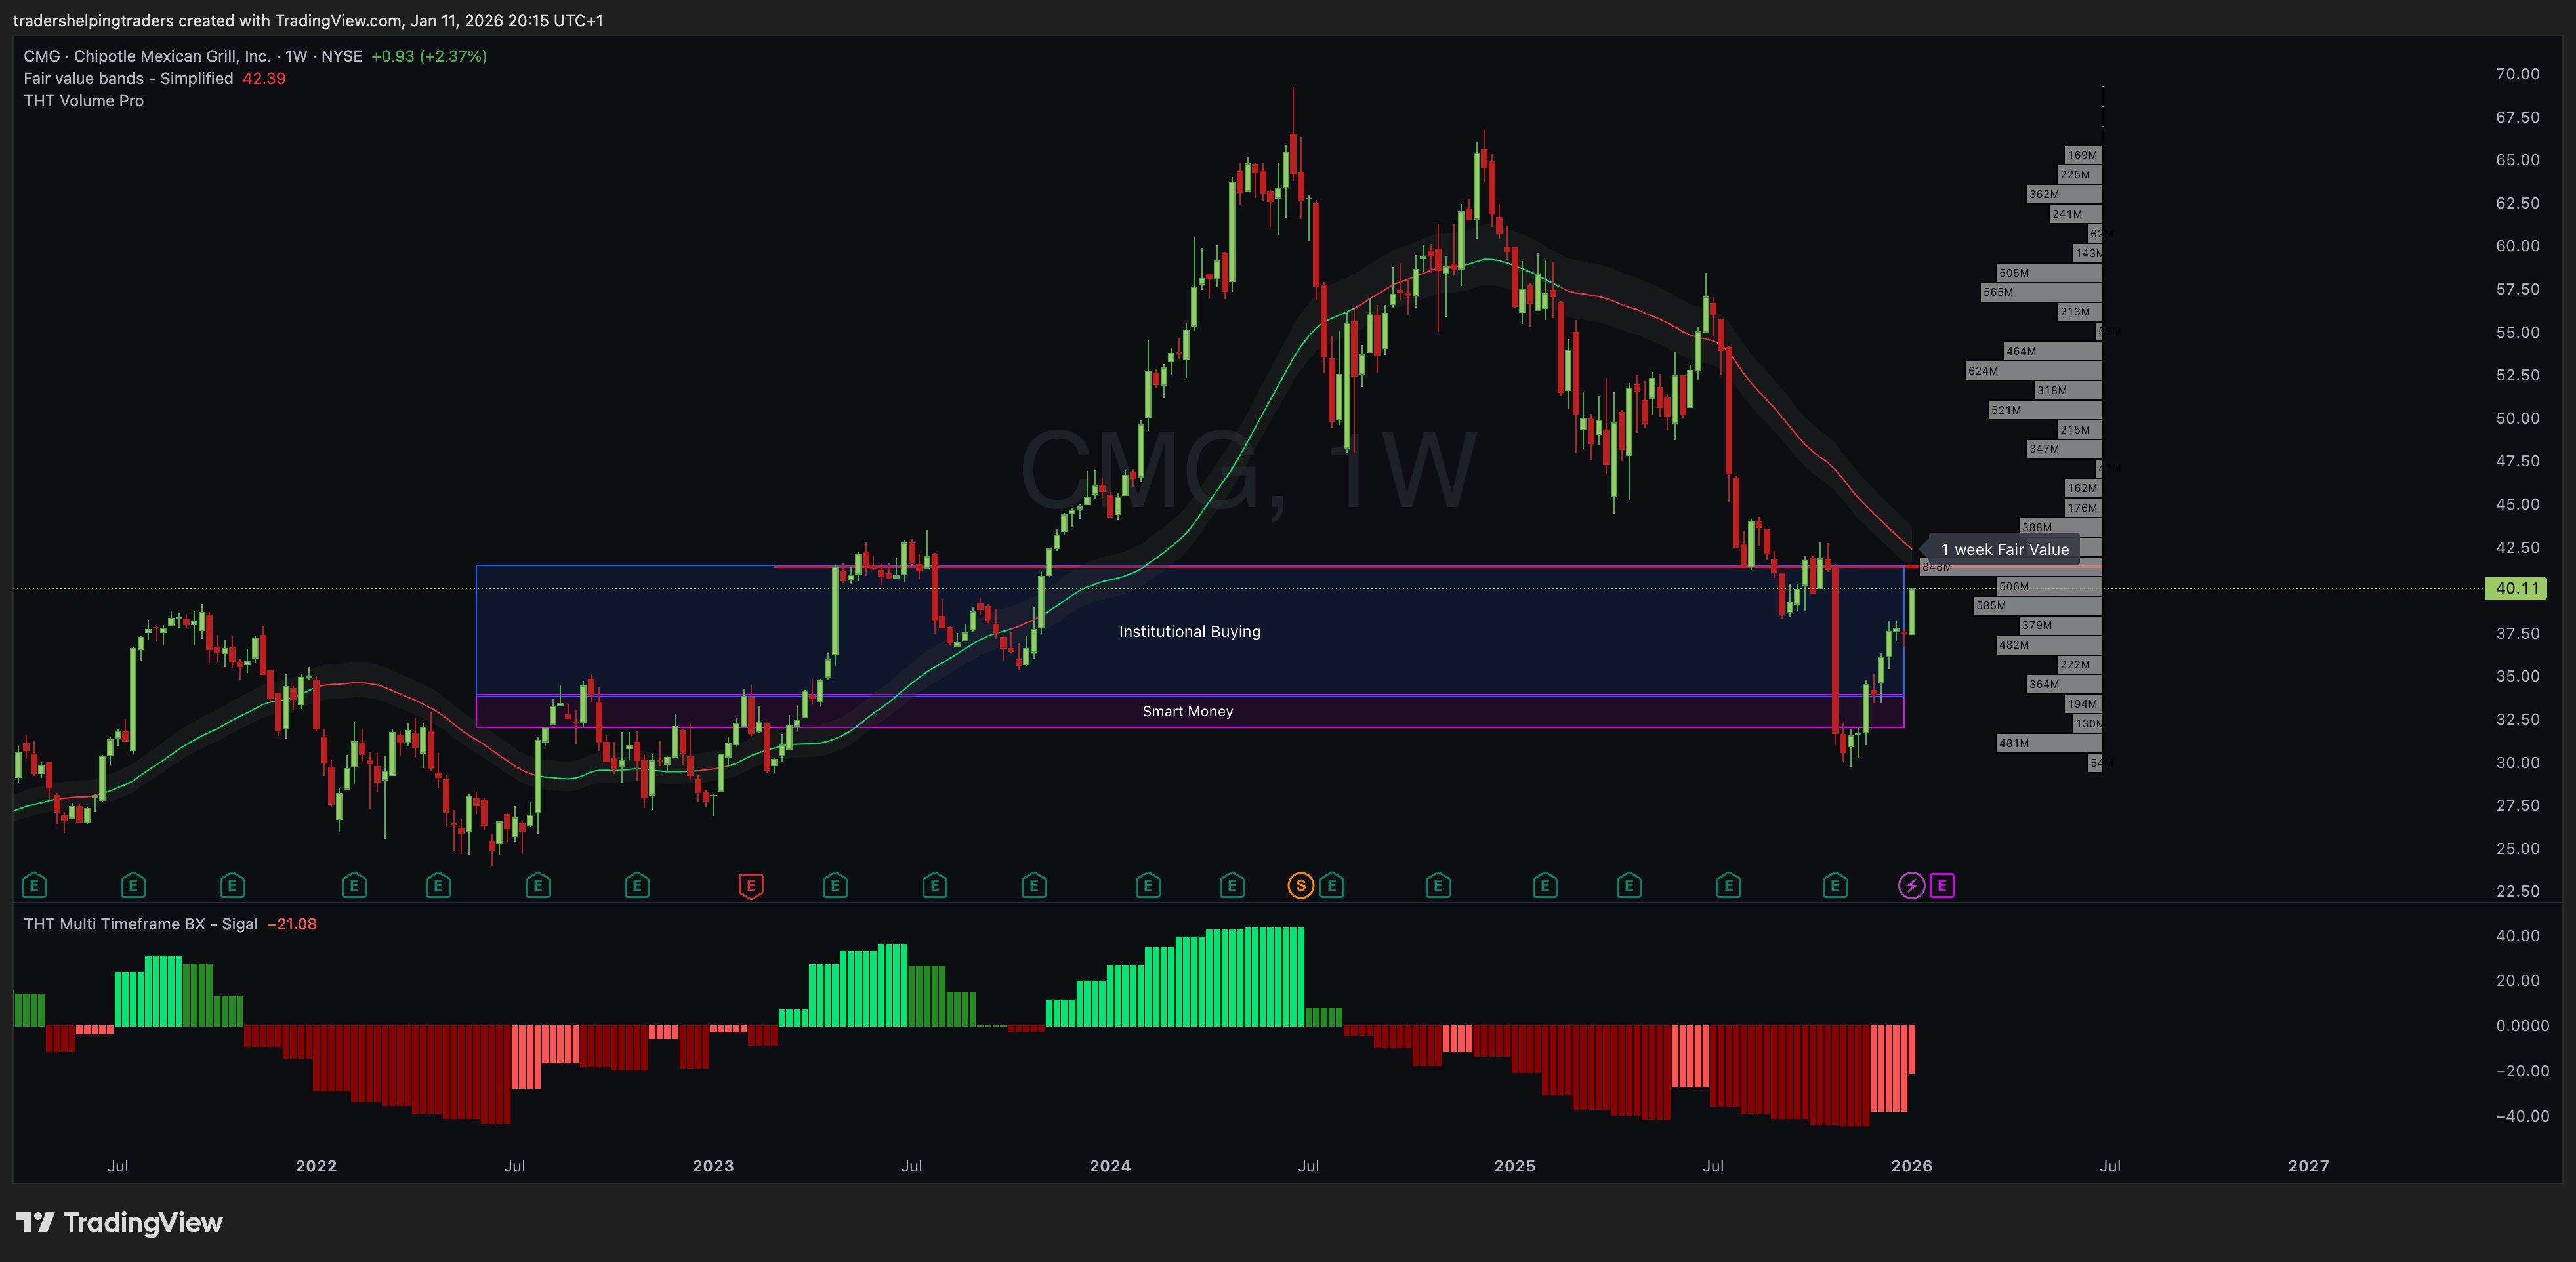Click the 1 week Fair Value label
Viewport: 2576px width, 1262px height.
pos(2004,549)
